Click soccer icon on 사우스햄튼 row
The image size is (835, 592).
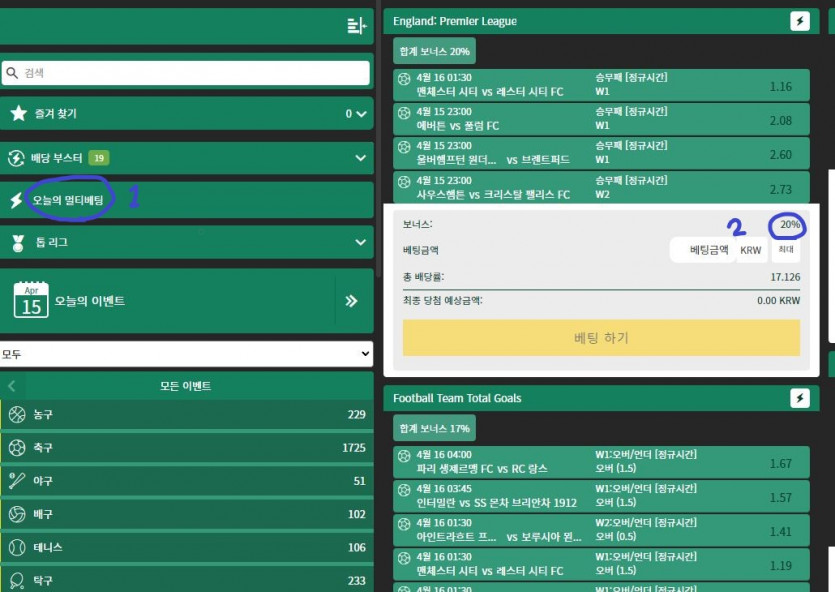[x=404, y=182]
